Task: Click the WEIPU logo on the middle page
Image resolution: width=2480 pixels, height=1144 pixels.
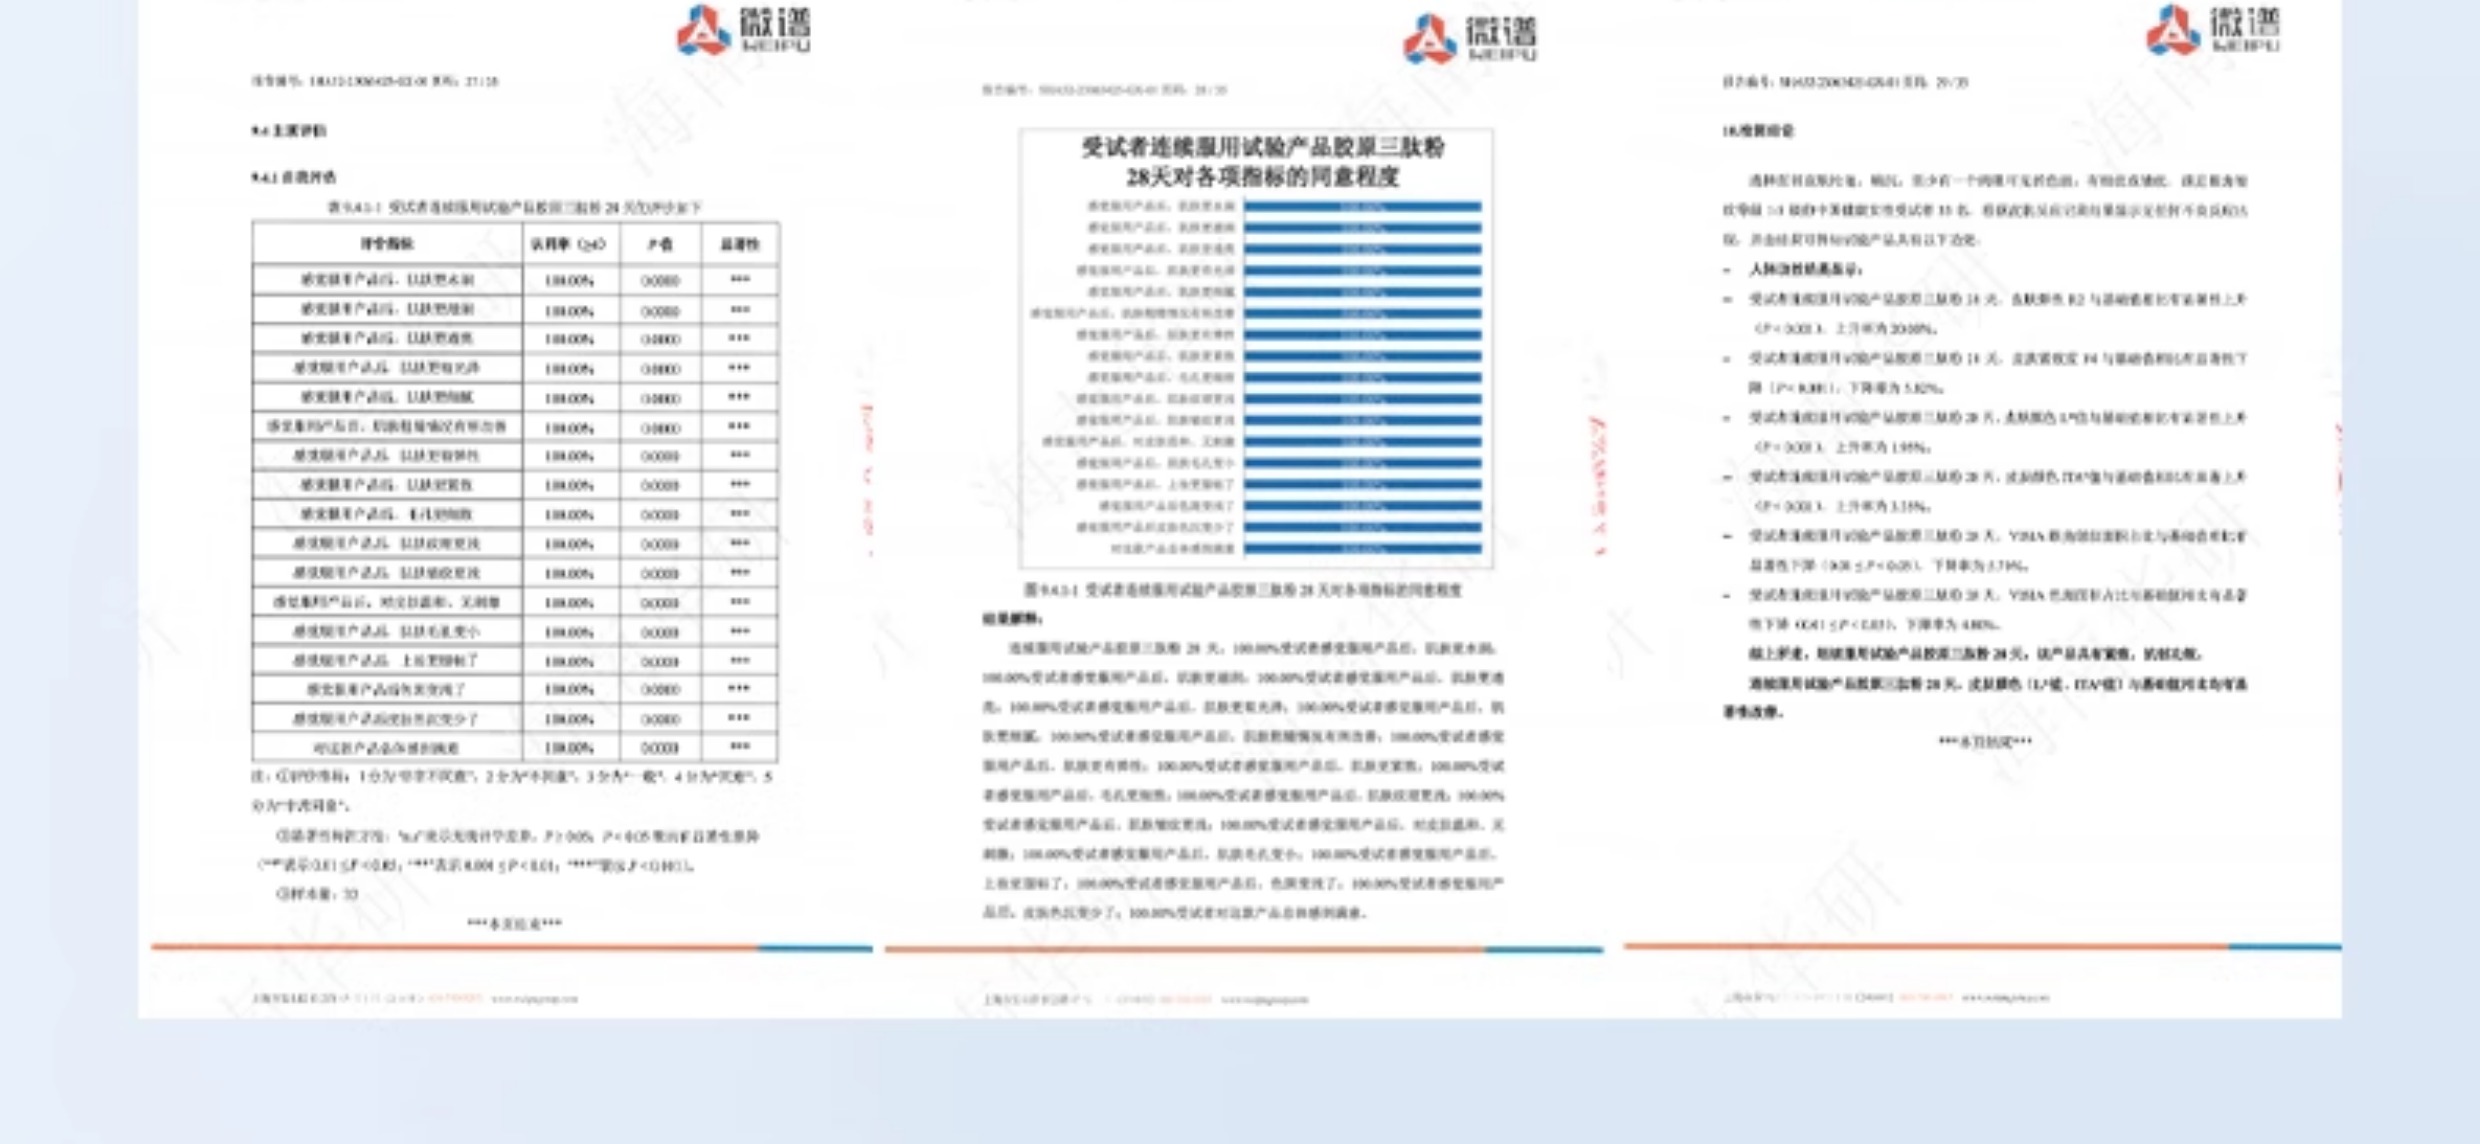Action: 1469,39
